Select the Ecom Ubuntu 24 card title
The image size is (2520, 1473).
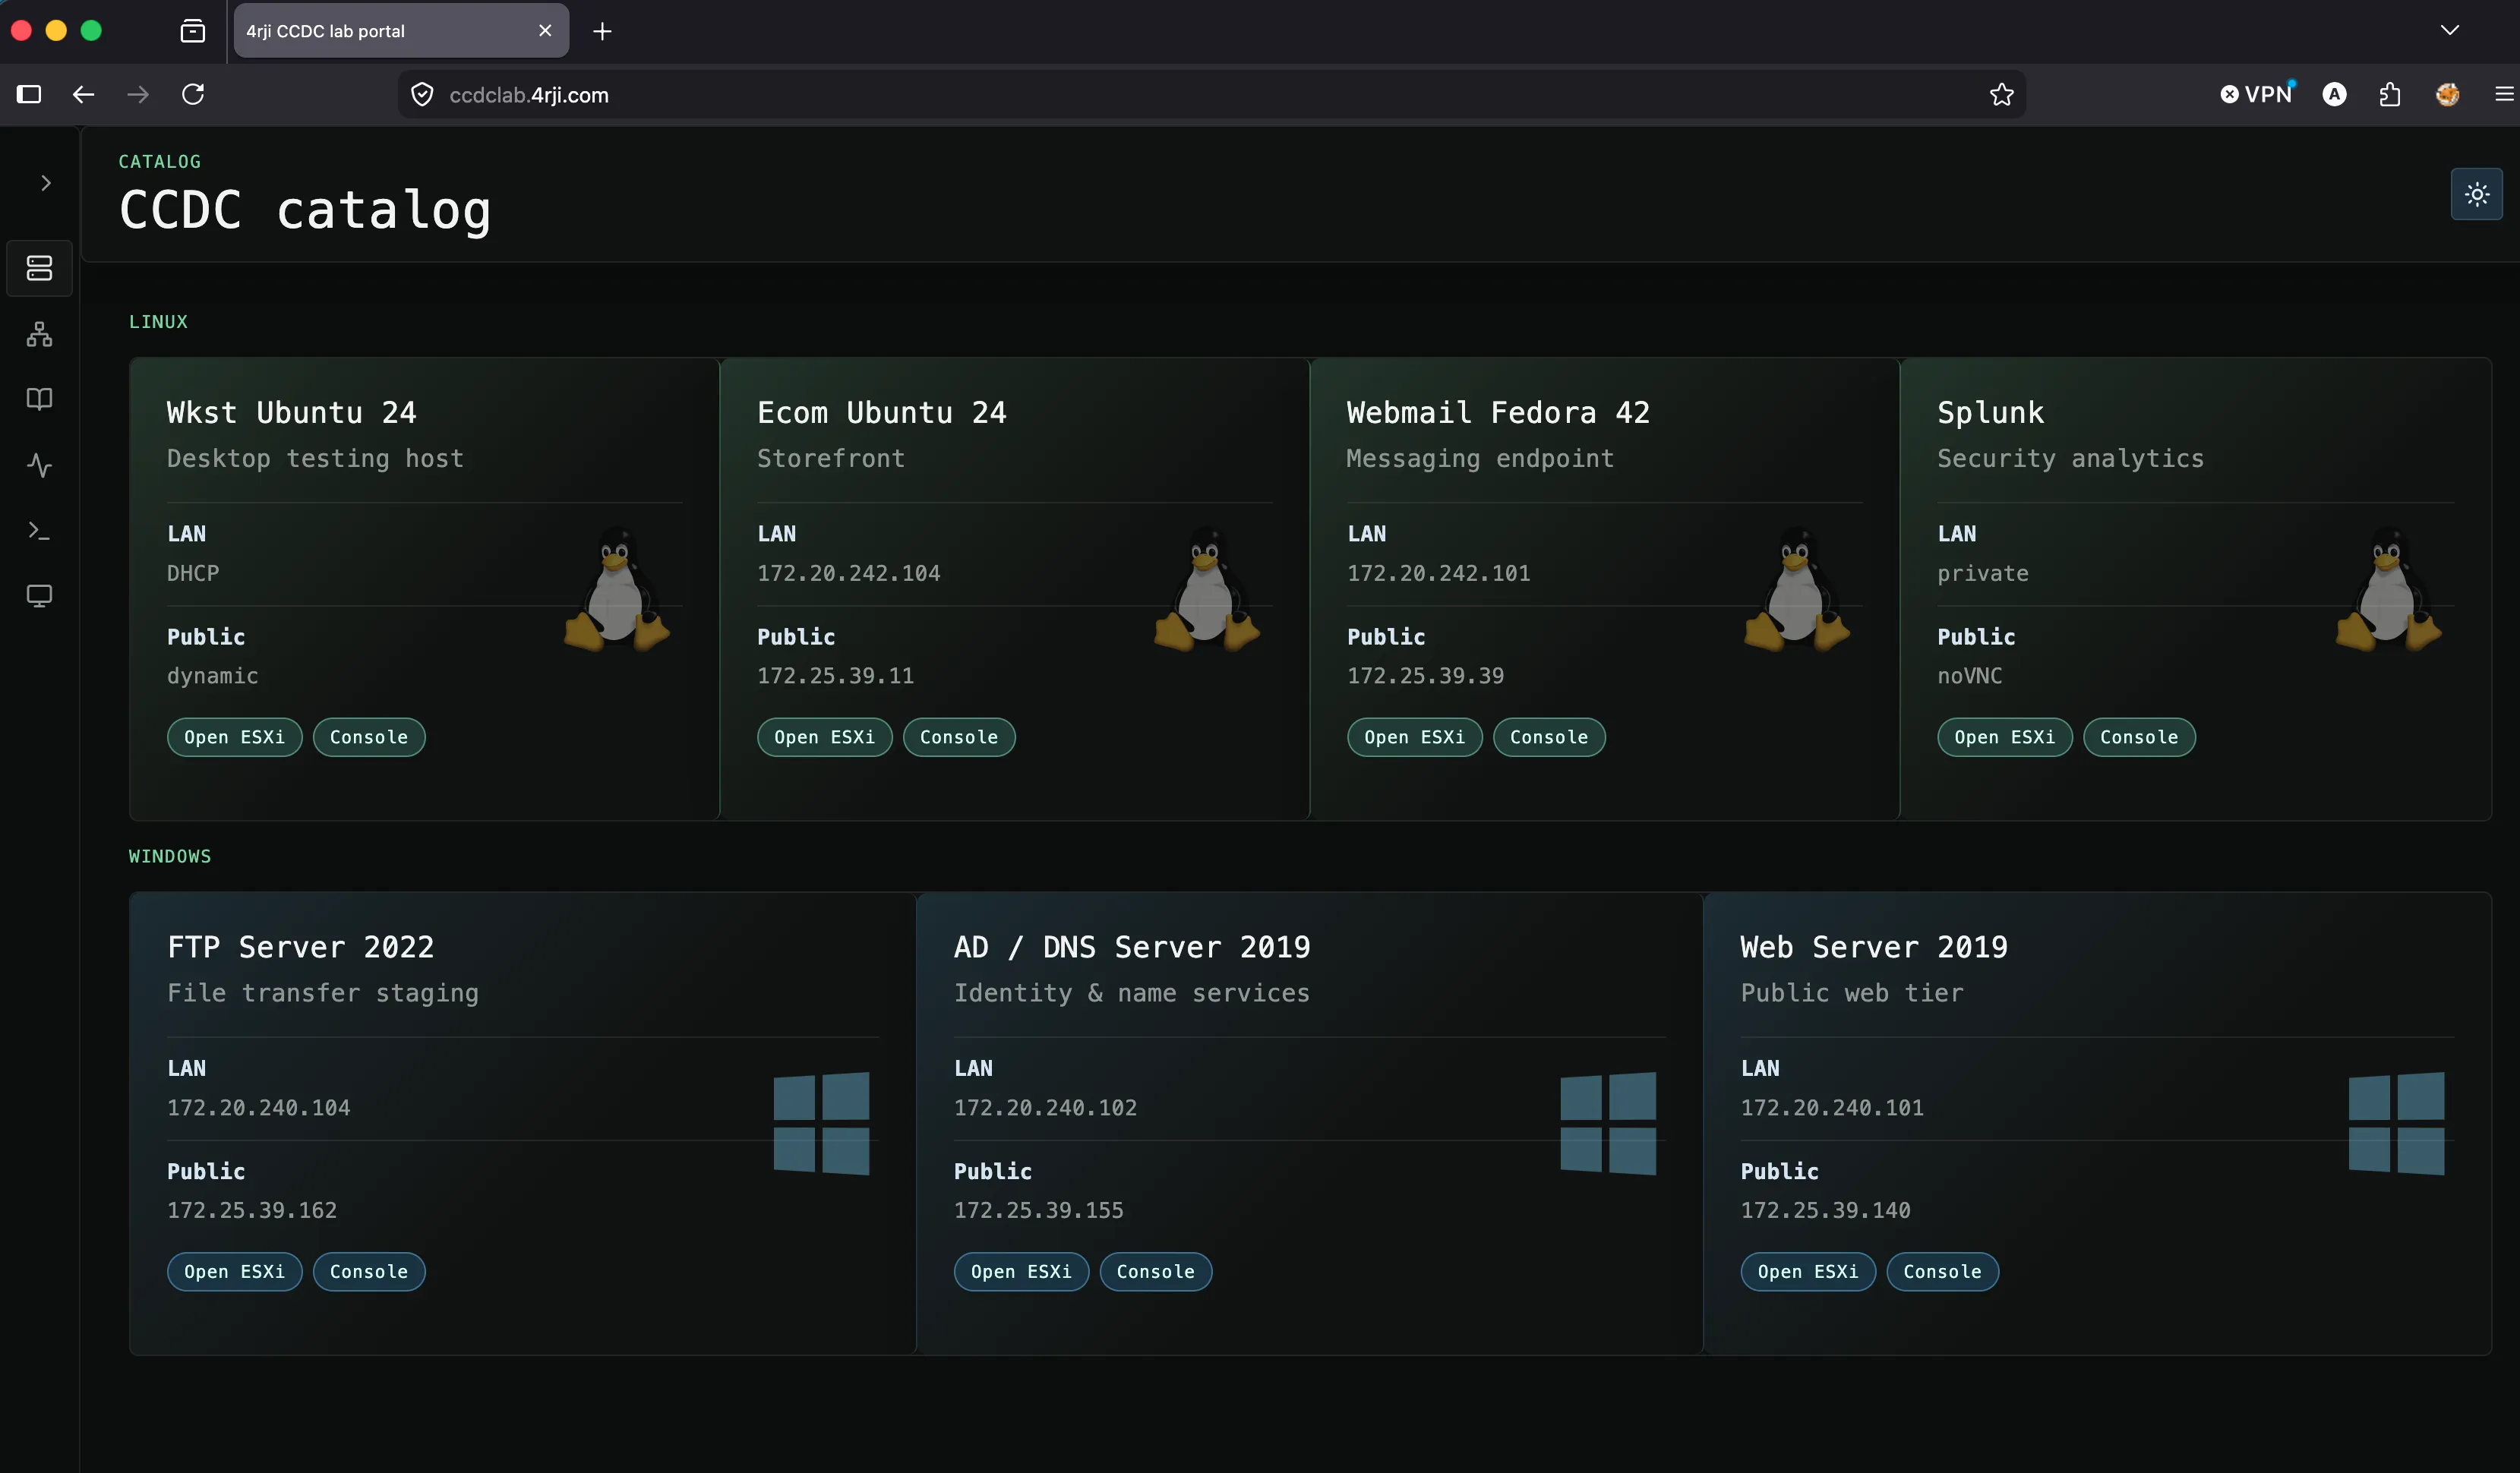click(882, 412)
